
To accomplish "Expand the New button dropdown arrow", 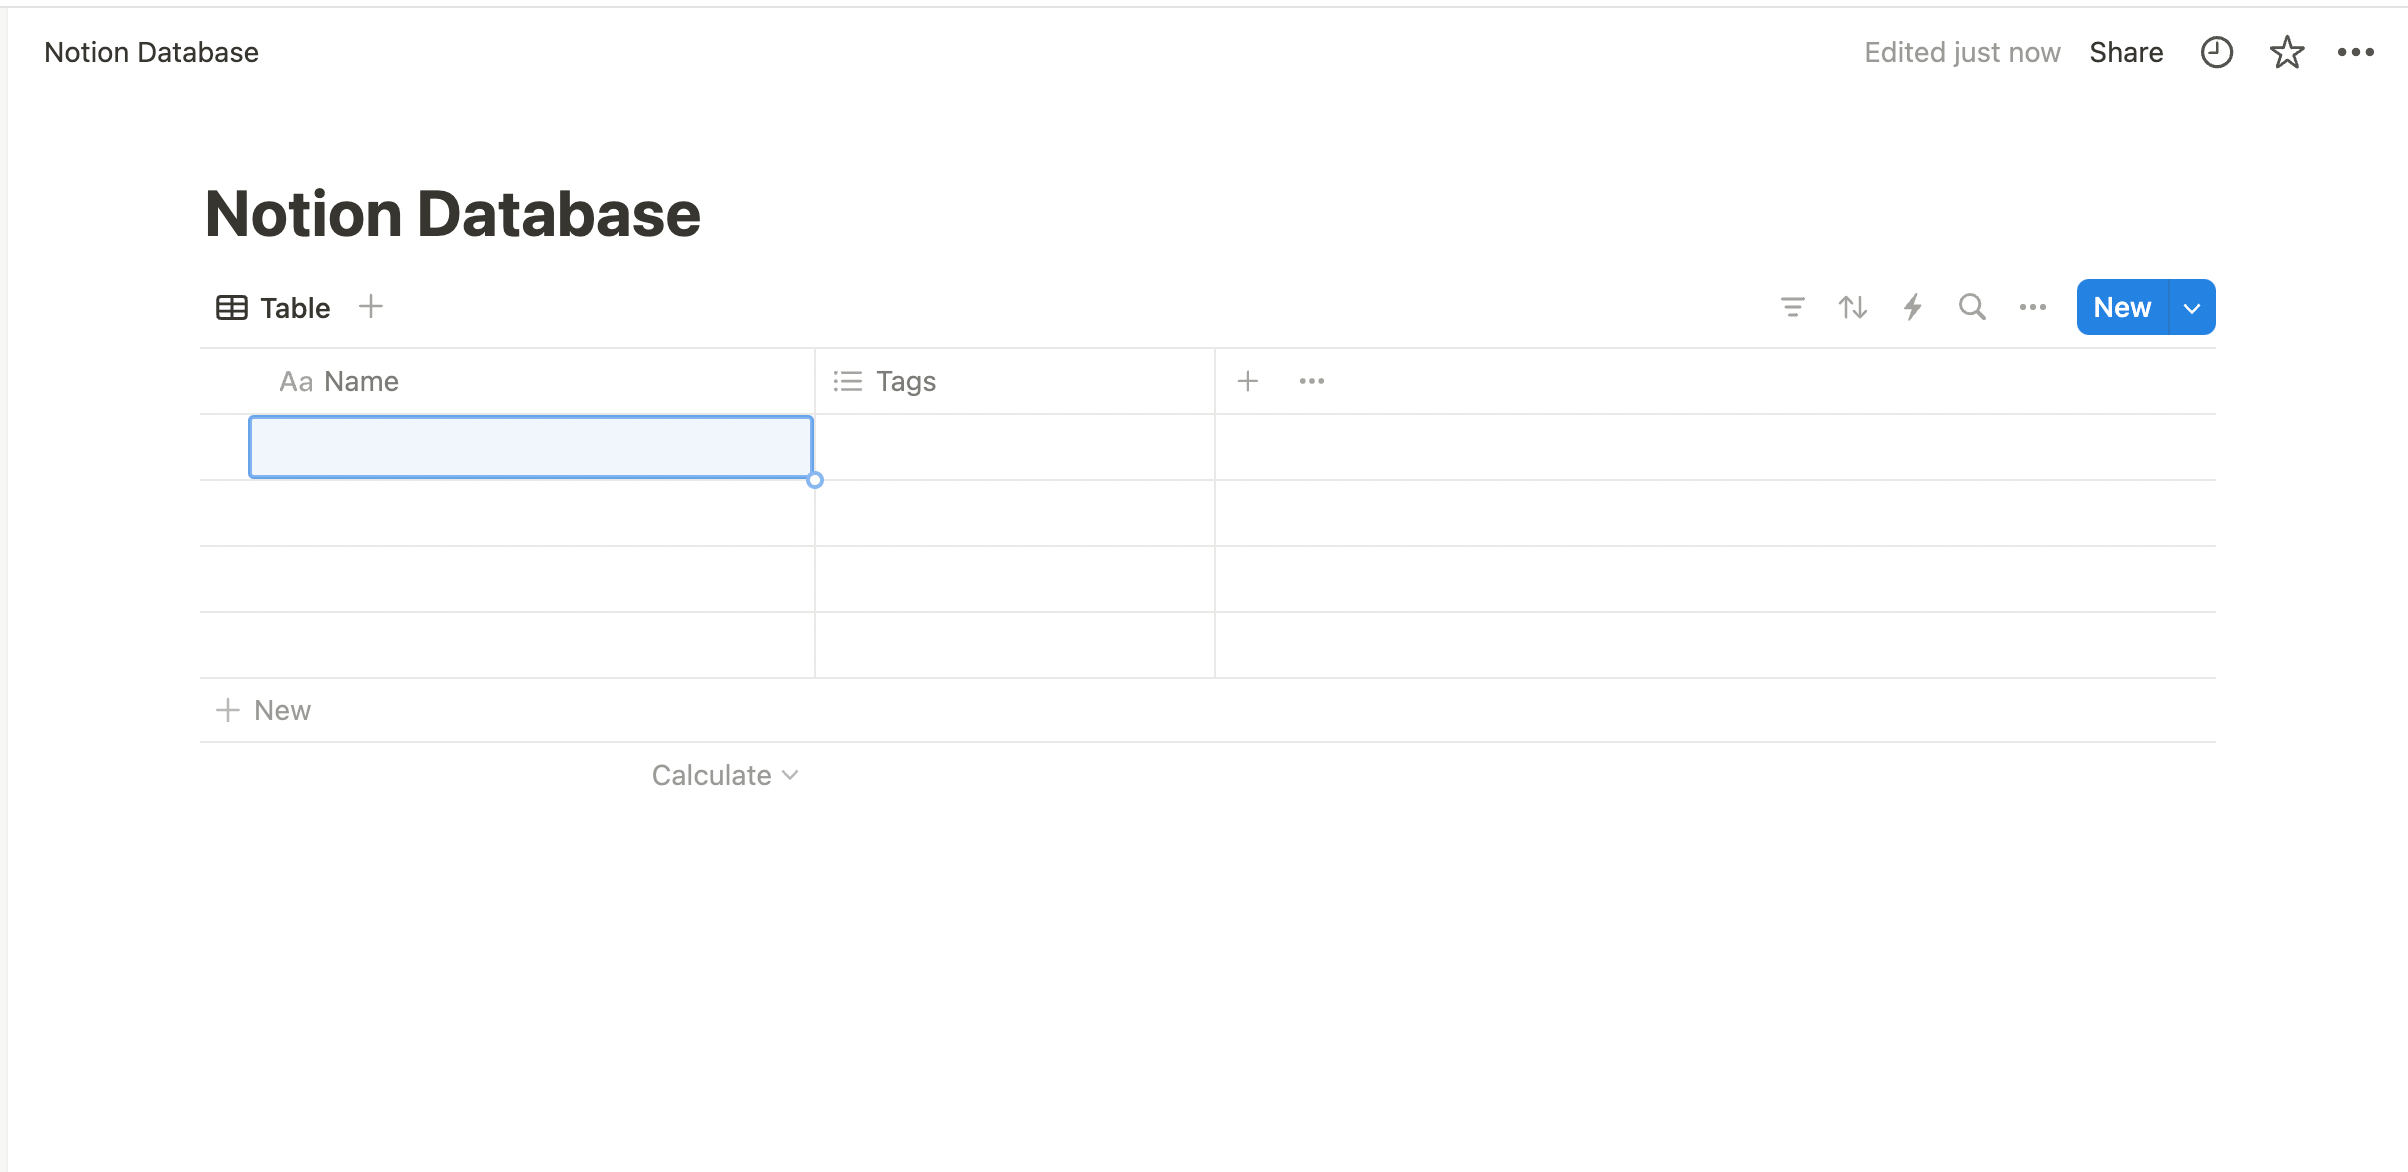I will tap(2192, 307).
